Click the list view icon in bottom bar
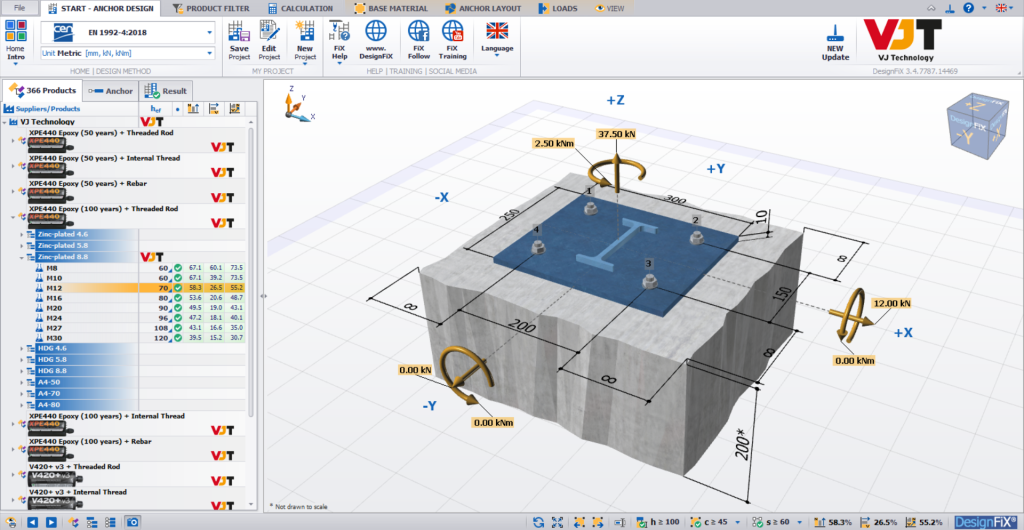Image resolution: width=1024 pixels, height=530 pixels. (x=110, y=522)
